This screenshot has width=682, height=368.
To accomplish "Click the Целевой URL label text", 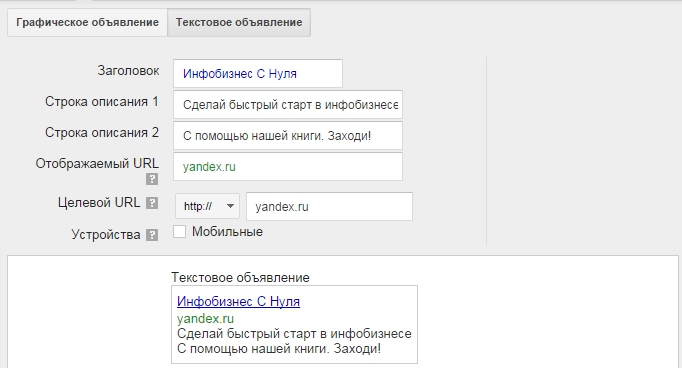I will (99, 203).
